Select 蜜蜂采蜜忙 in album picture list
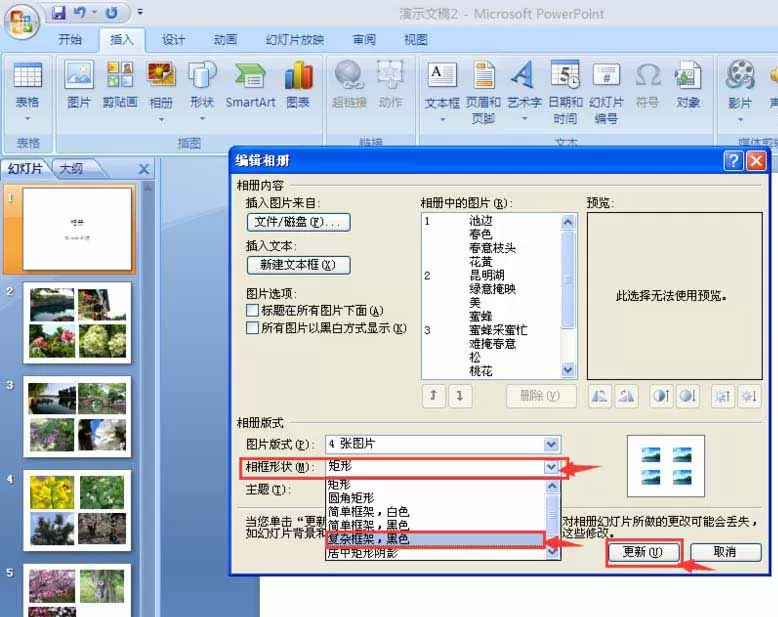778x617 pixels. tap(498, 330)
